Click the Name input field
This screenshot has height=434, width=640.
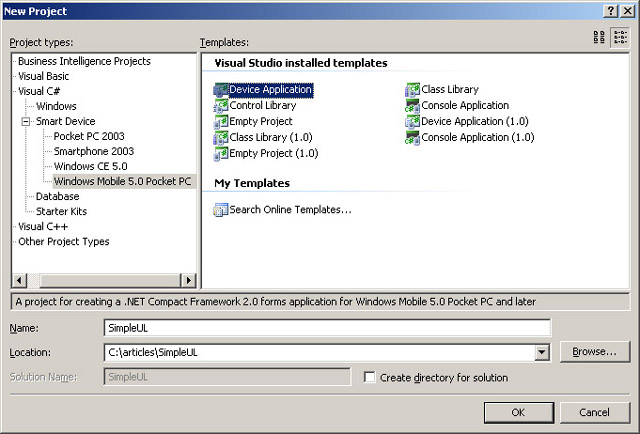(x=327, y=328)
